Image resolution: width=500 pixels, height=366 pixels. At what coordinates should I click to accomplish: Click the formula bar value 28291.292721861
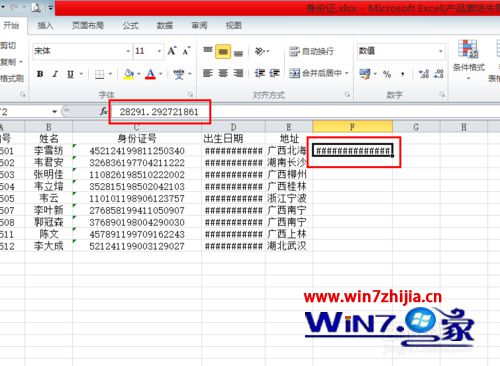click(159, 112)
